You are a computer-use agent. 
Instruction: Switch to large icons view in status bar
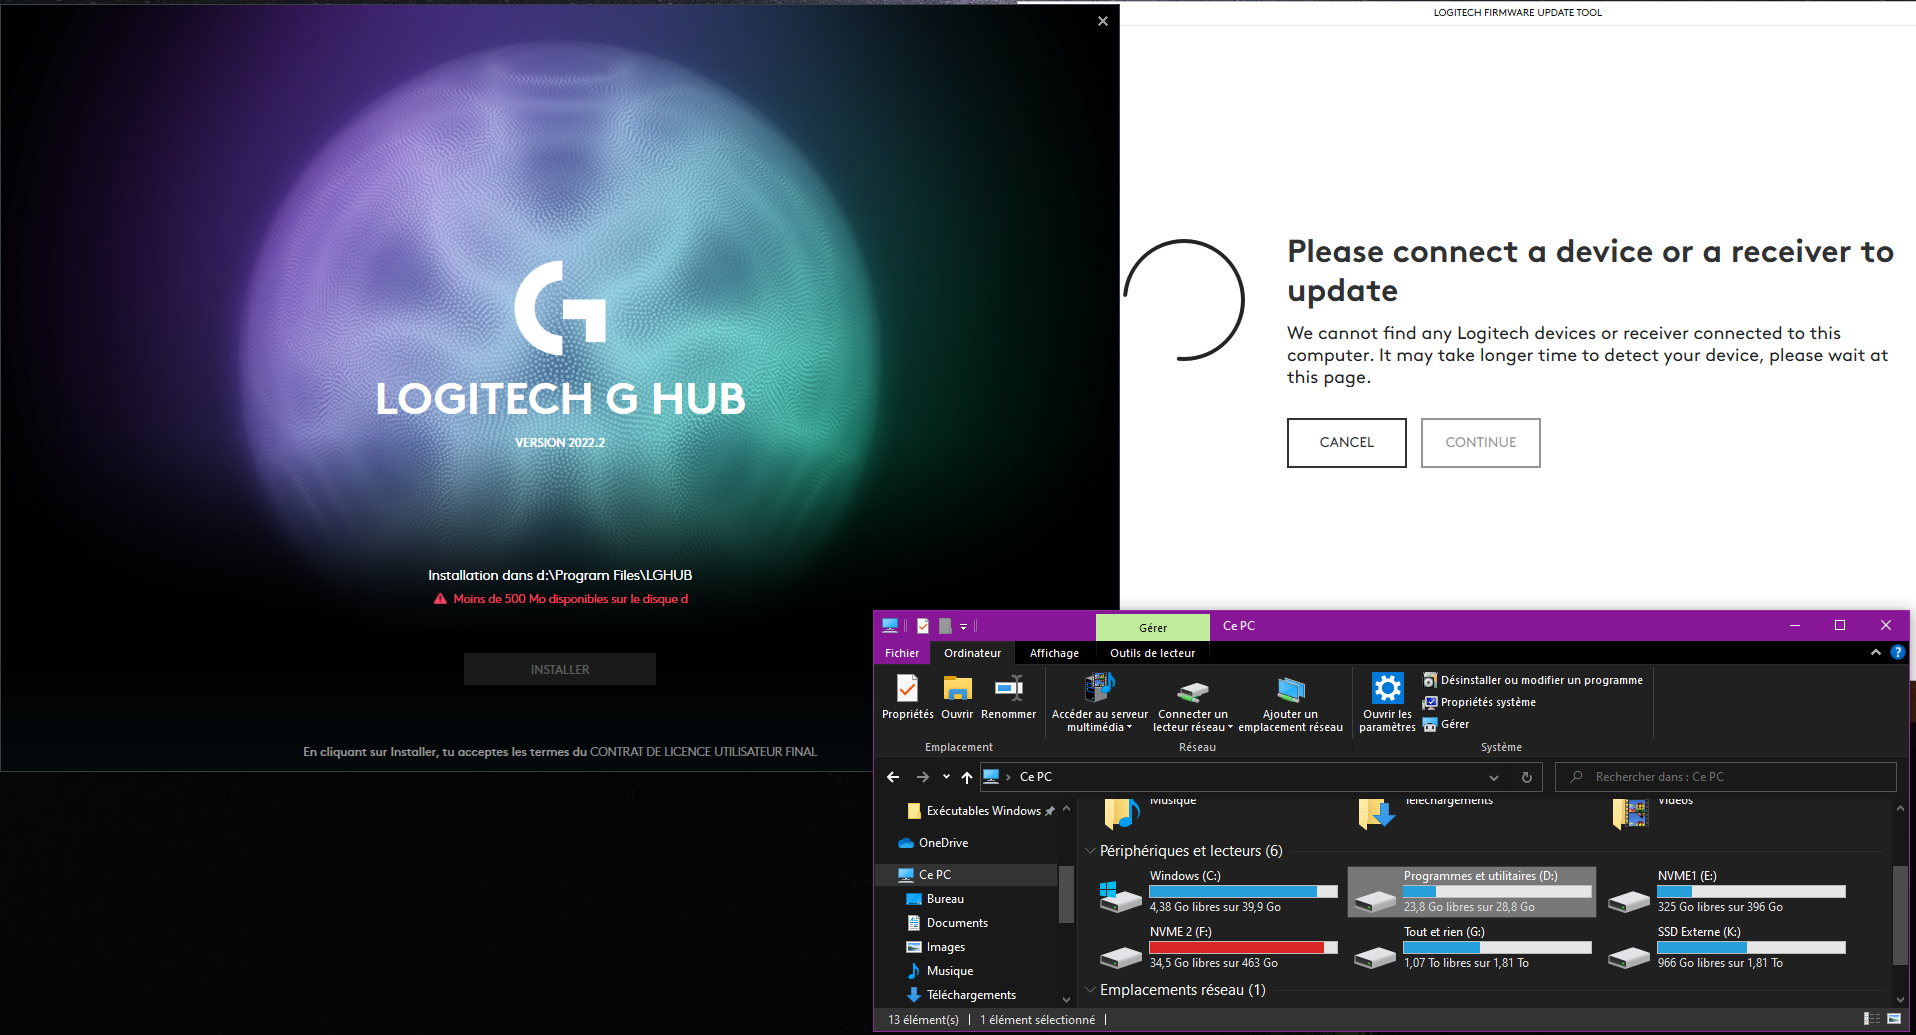1894,1019
